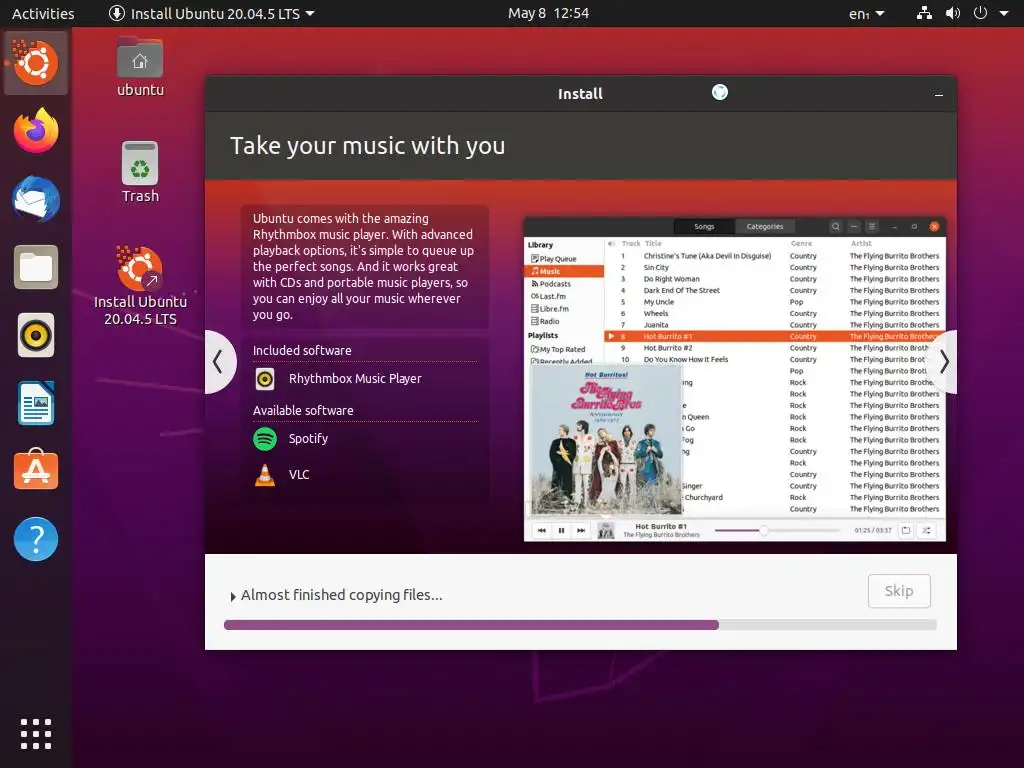Click the song row Do Right Woman
This screenshot has height=768, width=1024.
tap(775, 279)
